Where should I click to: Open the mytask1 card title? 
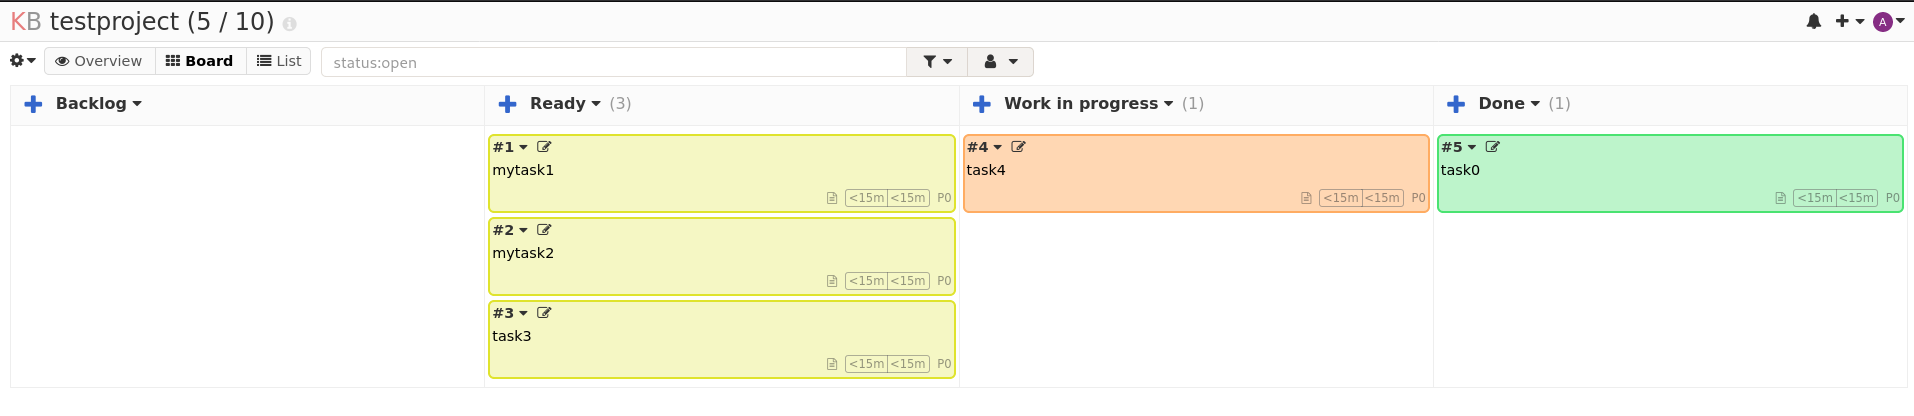pyautogui.click(x=523, y=170)
